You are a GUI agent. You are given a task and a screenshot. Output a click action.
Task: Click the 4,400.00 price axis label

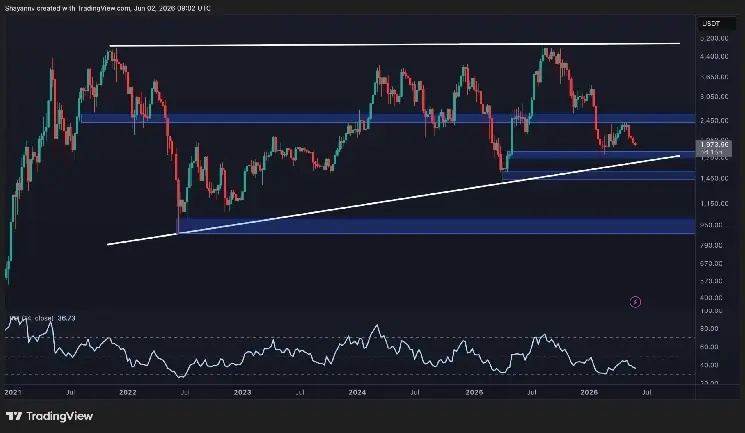(714, 56)
